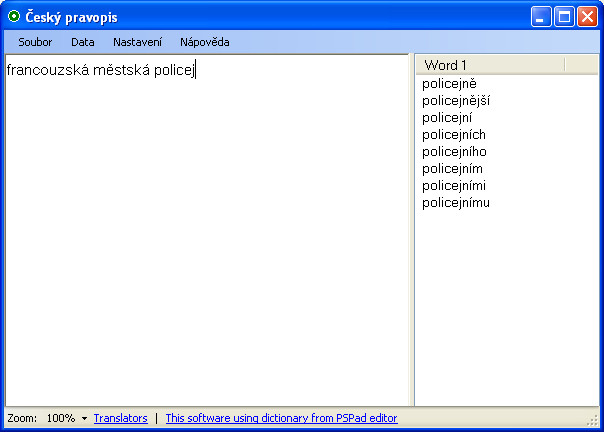The image size is (604, 432).
Task: Click inside the text editing area
Action: click(x=207, y=230)
